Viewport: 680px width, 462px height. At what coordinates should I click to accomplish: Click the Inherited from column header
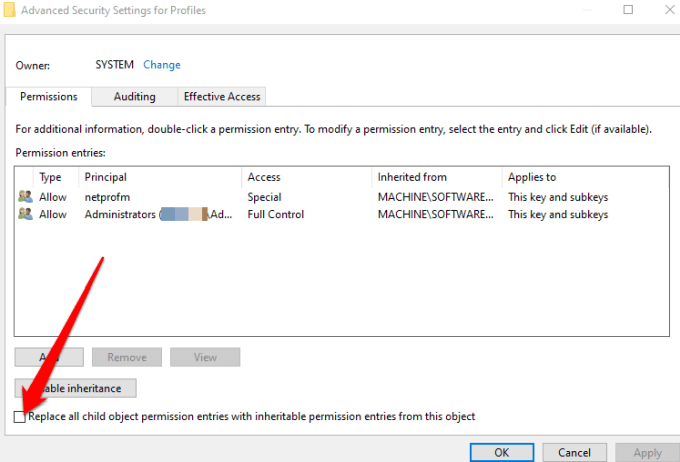point(412,177)
